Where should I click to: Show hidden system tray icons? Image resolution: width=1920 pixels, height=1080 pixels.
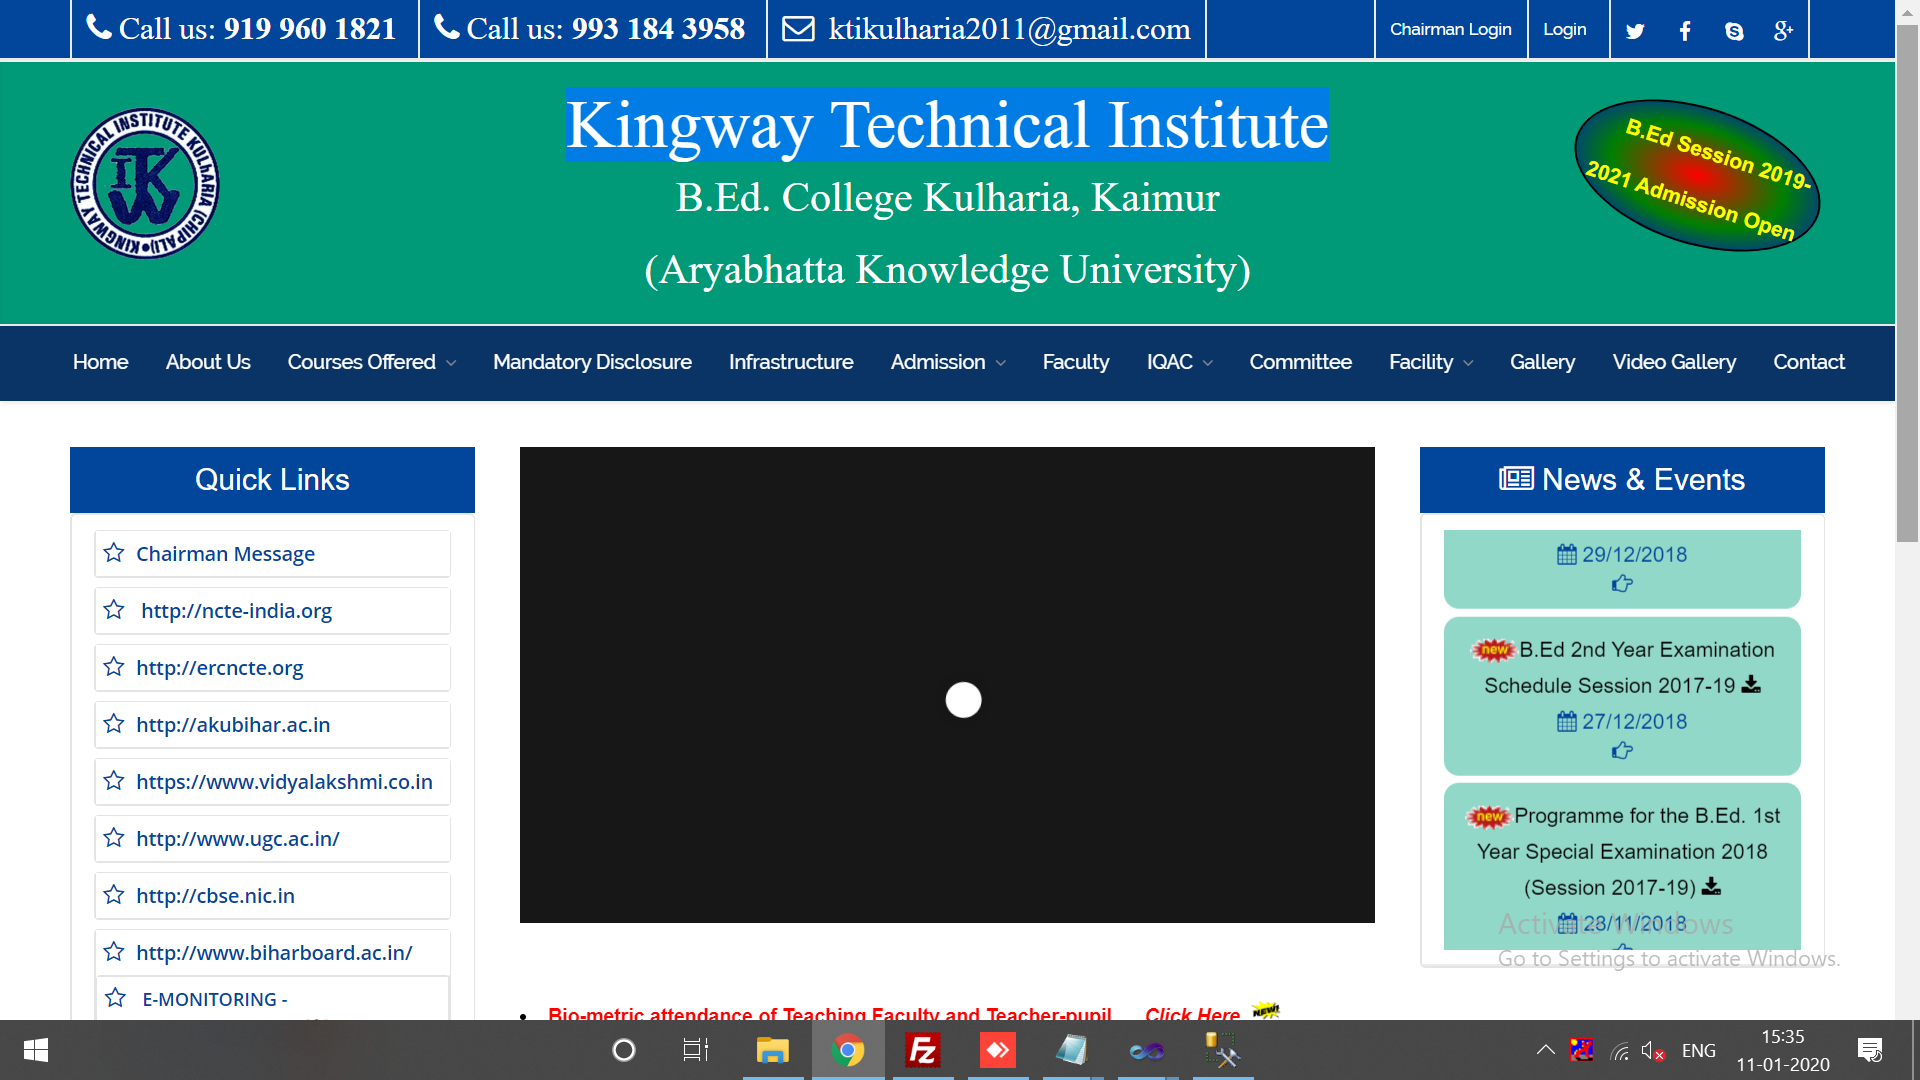pyautogui.click(x=1546, y=1050)
